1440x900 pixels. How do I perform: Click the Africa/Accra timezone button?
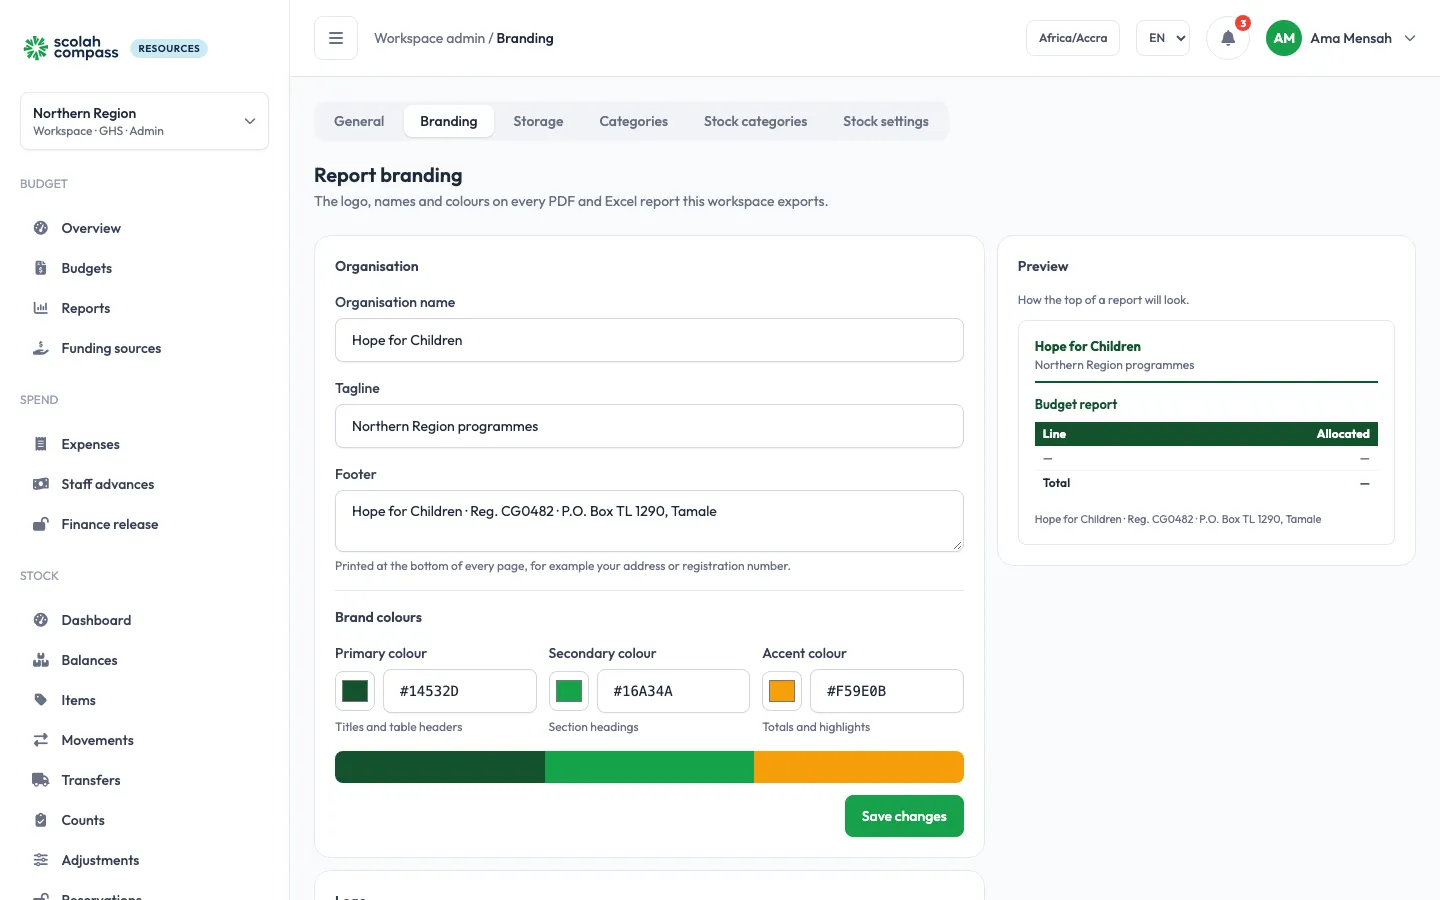pyautogui.click(x=1073, y=38)
